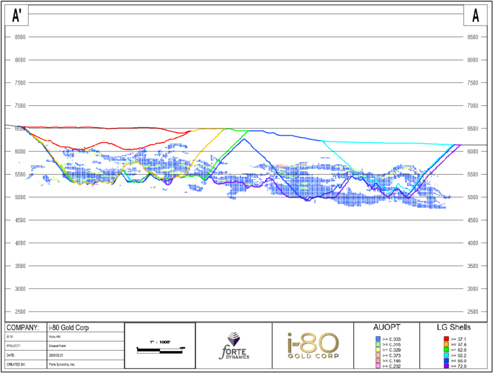Select the blue AUOPT legend swatch
The height and width of the screenshot is (373, 493).
point(378,339)
